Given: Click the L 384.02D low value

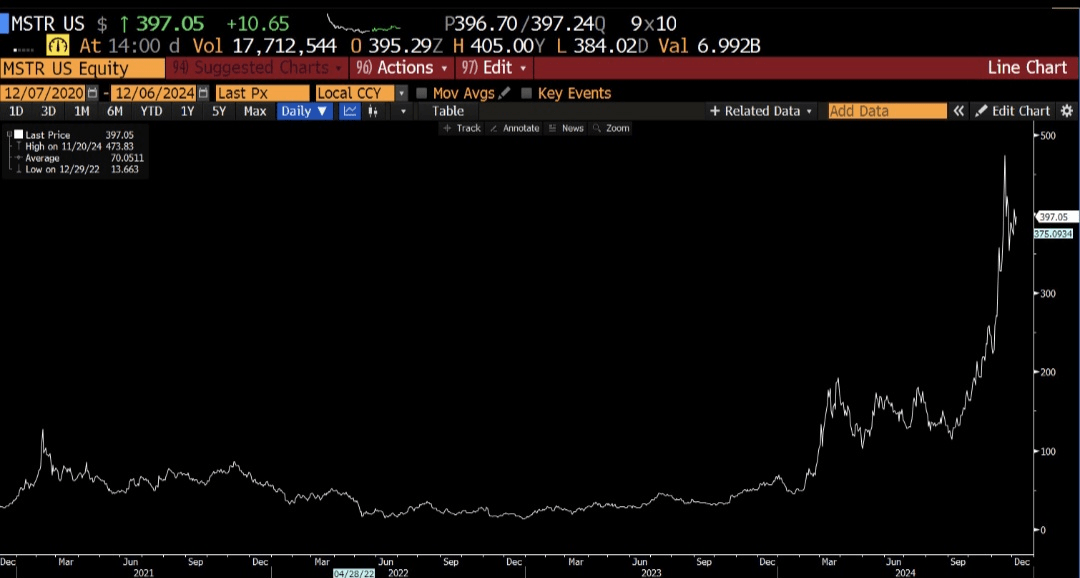Looking at the screenshot, I should click(604, 46).
